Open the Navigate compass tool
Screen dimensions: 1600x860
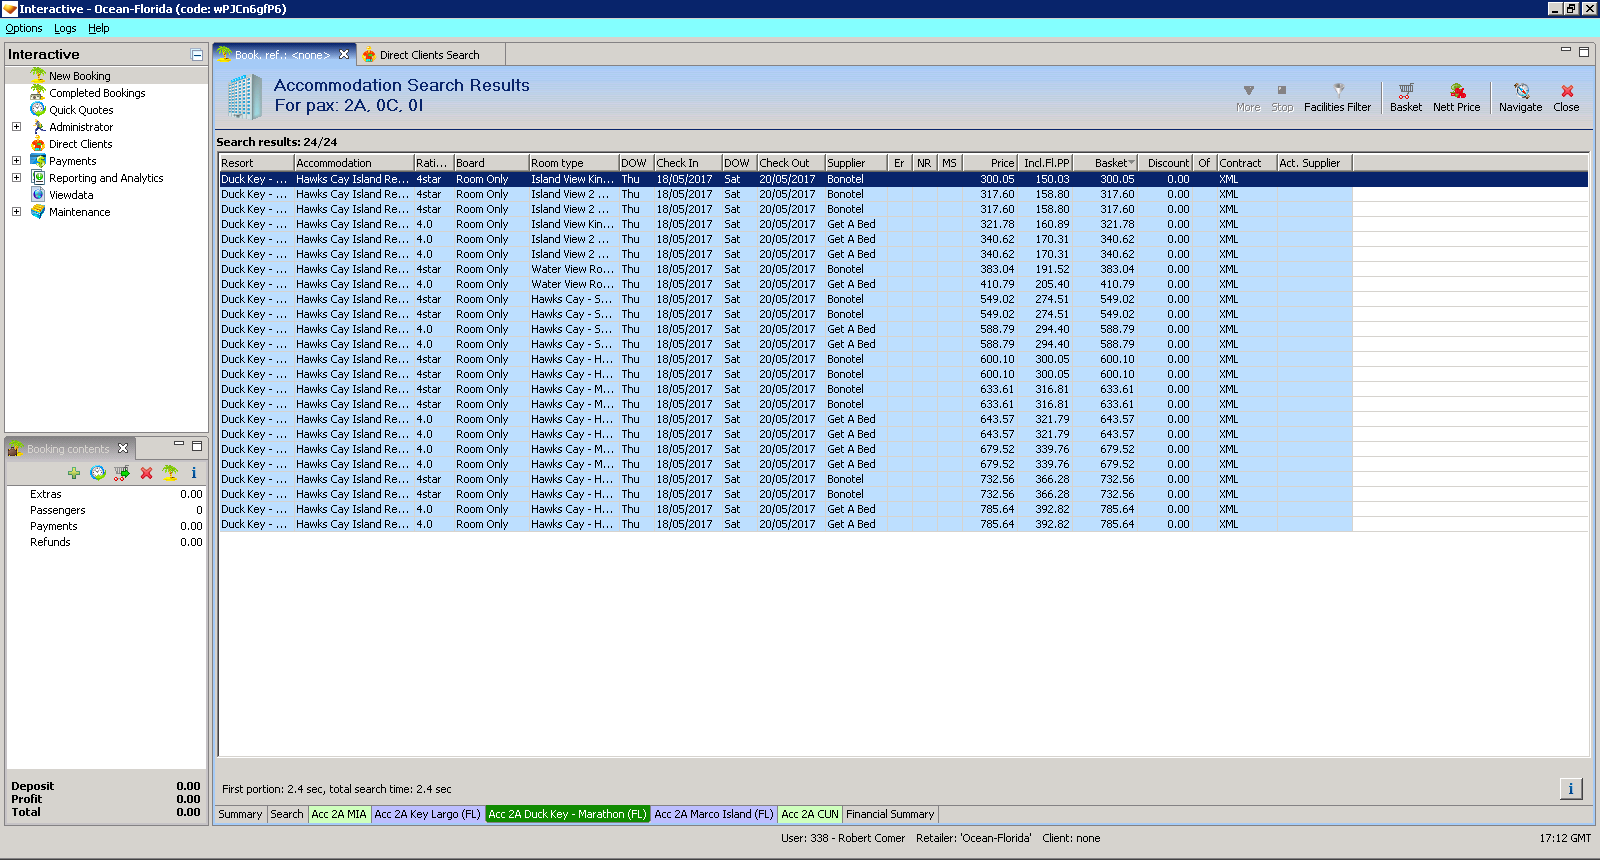coord(1520,96)
